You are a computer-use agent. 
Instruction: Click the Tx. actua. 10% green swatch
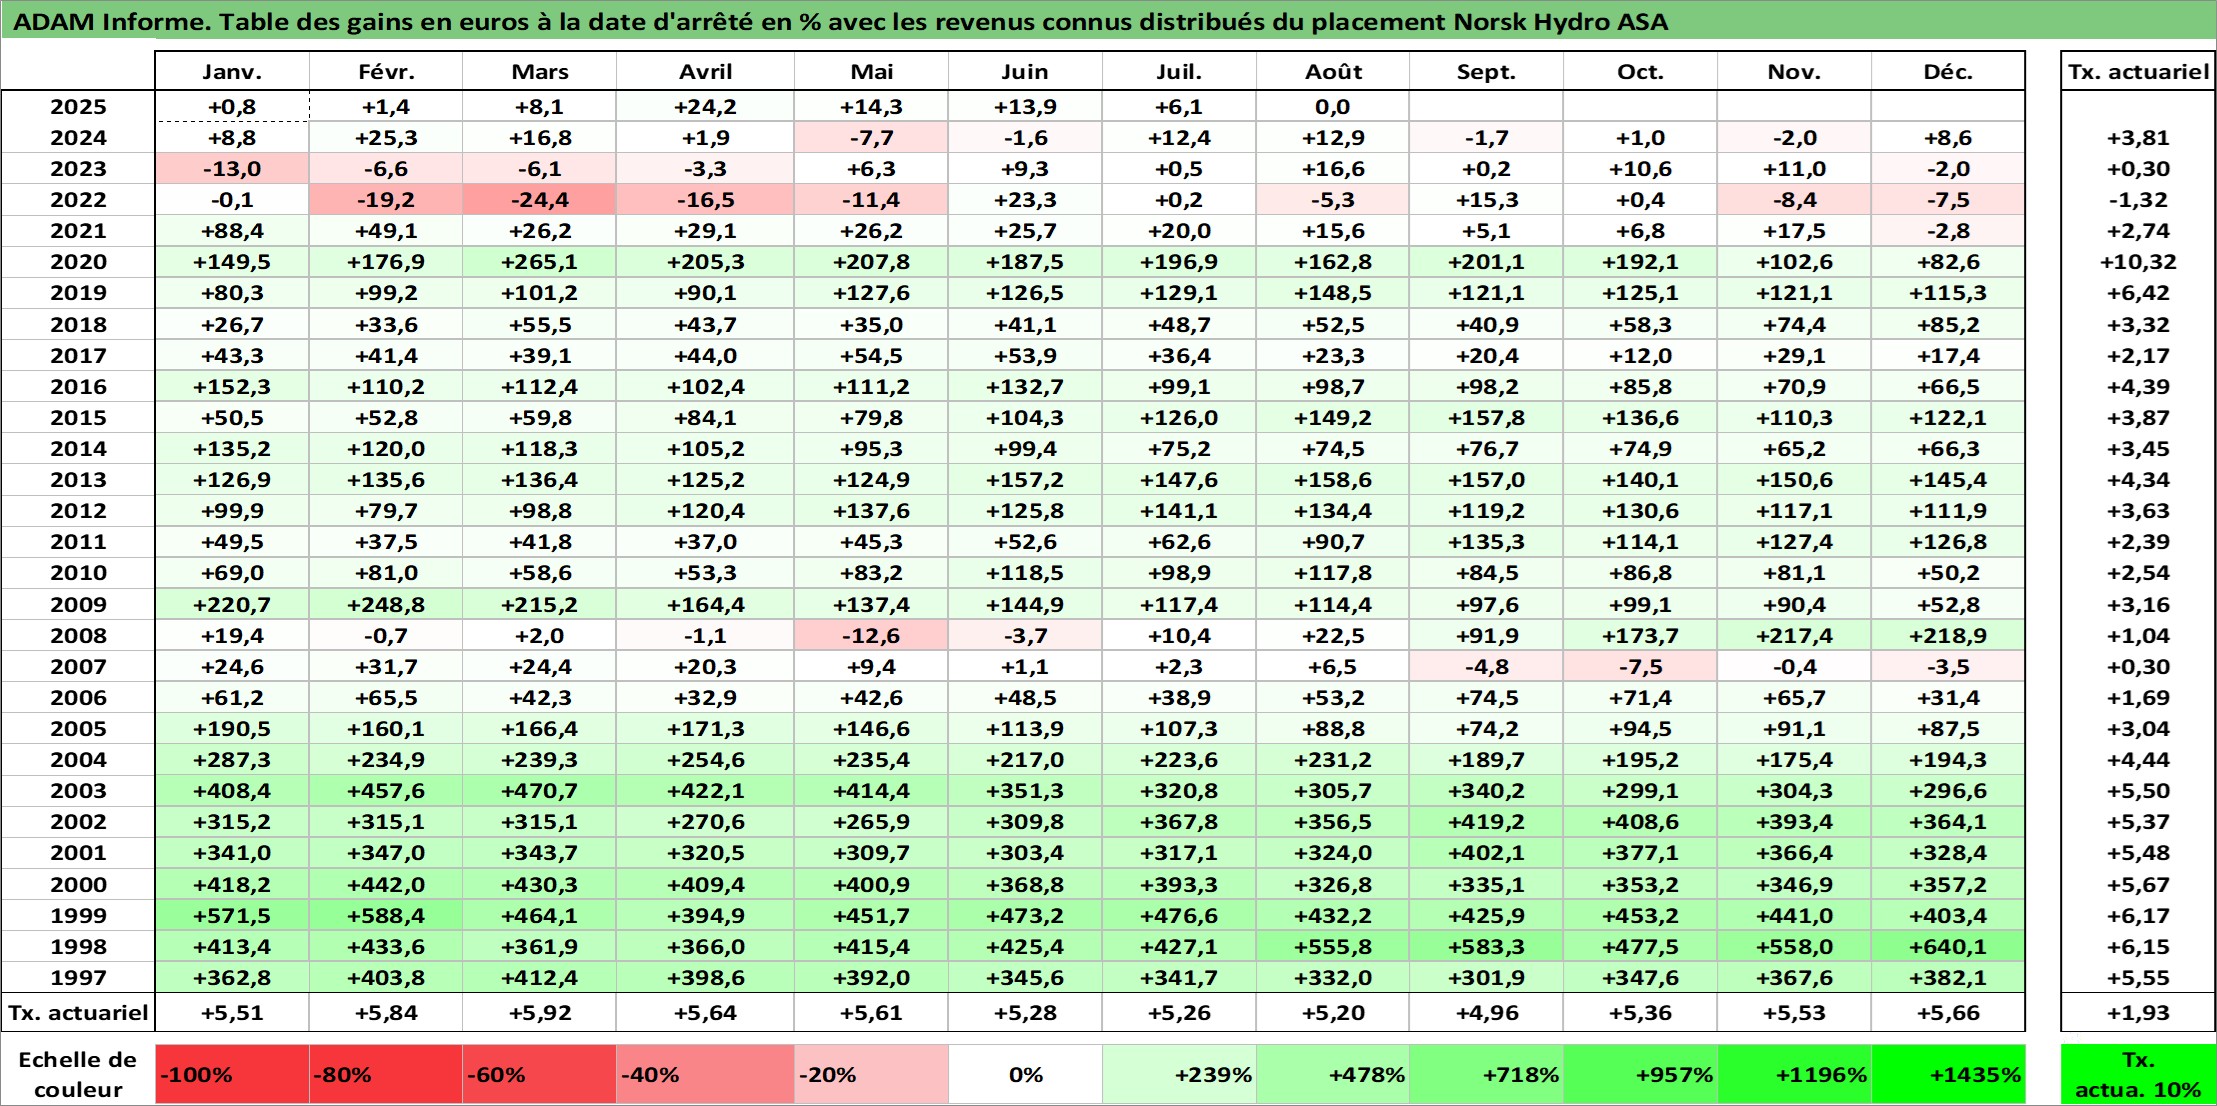[2138, 1075]
